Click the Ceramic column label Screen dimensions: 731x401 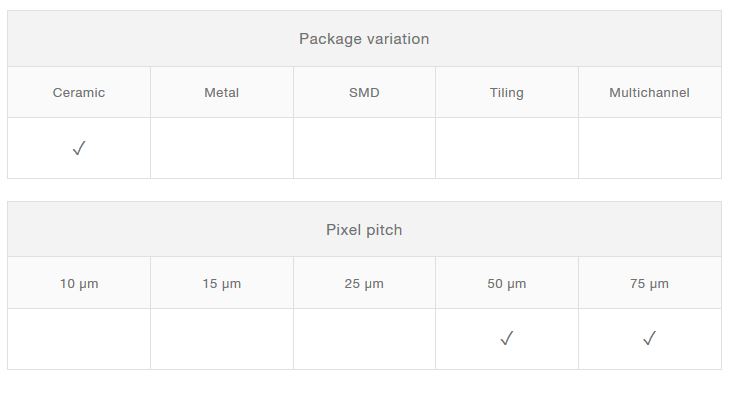click(79, 93)
